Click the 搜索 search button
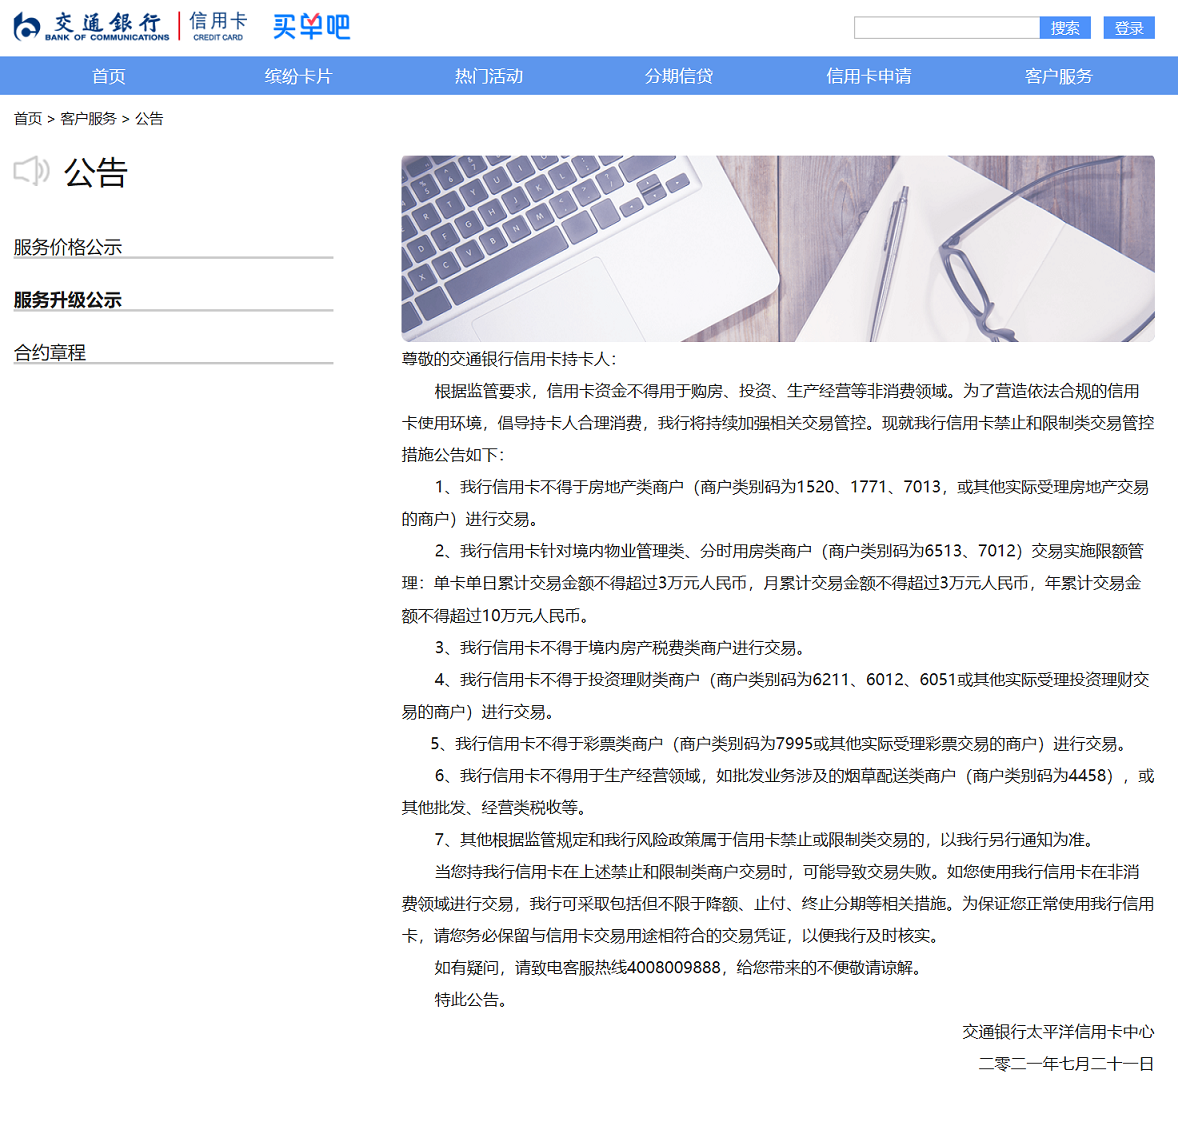The image size is (1178, 1124). pos(1065,28)
